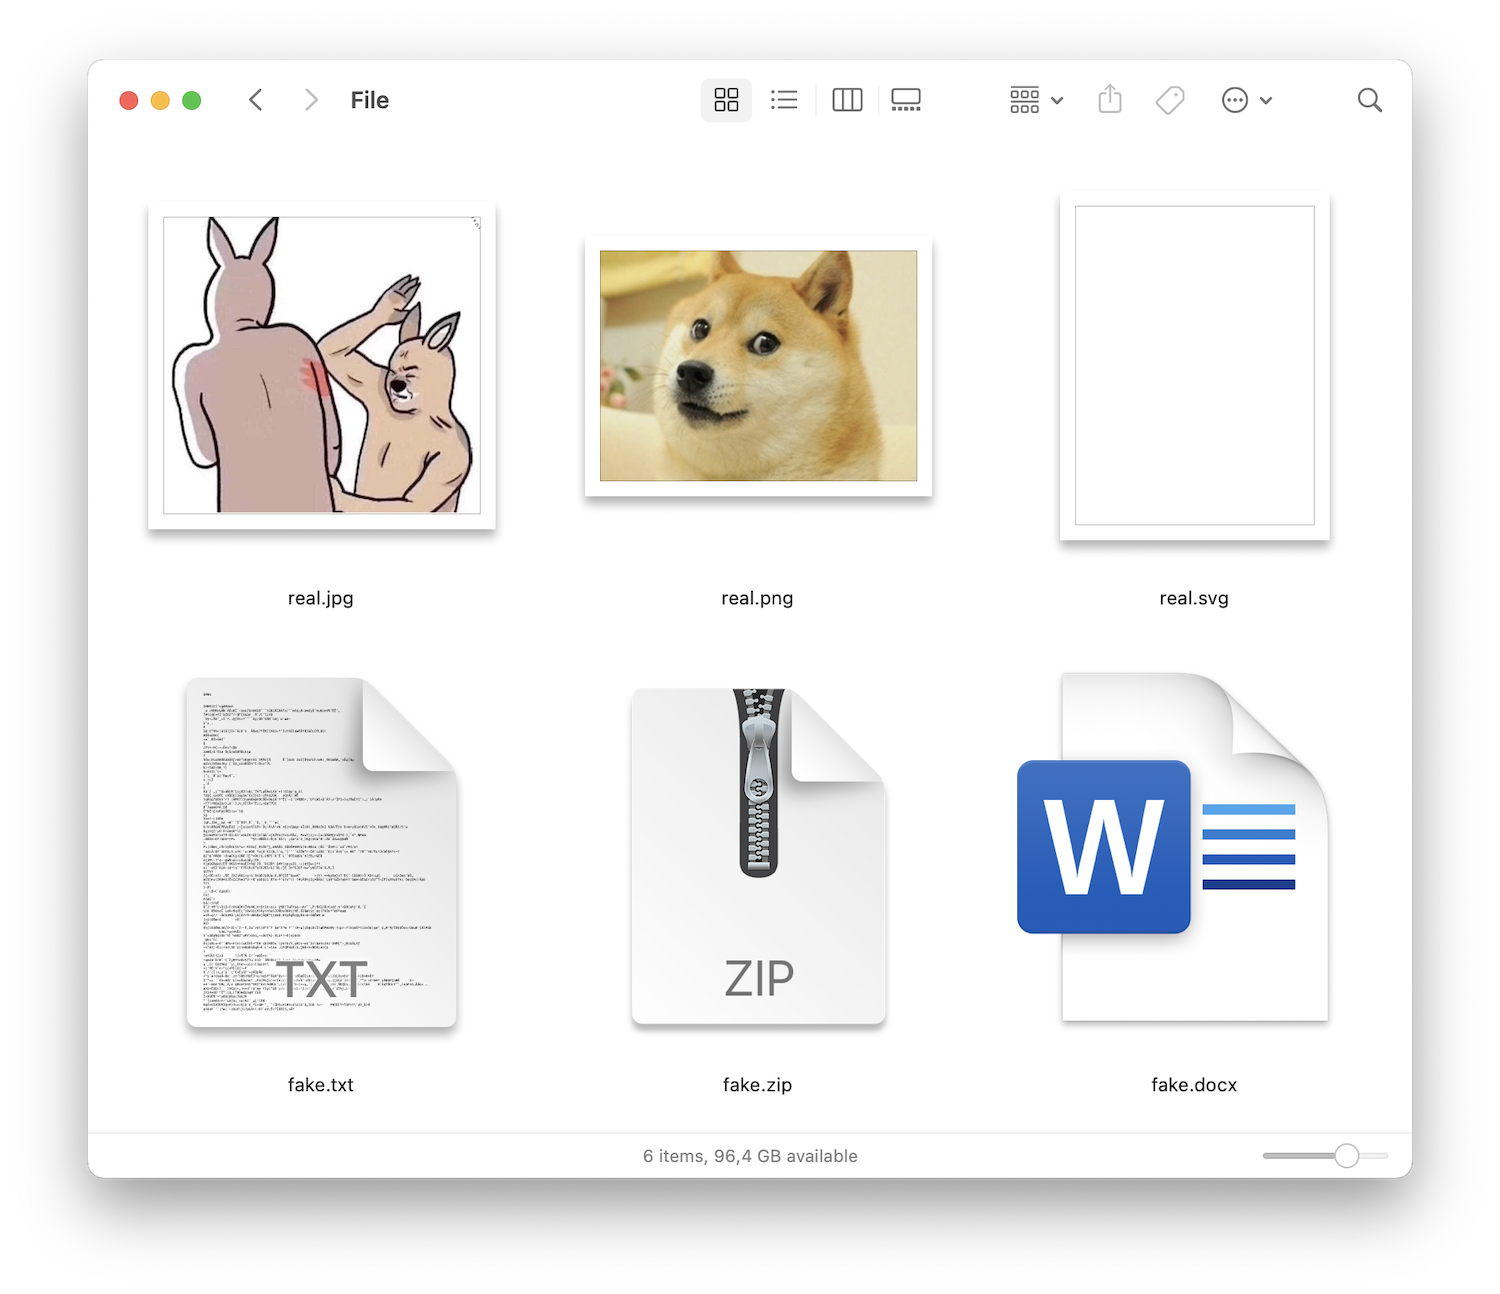Click the green fullscreen window button
The height and width of the screenshot is (1294, 1500).
click(191, 100)
